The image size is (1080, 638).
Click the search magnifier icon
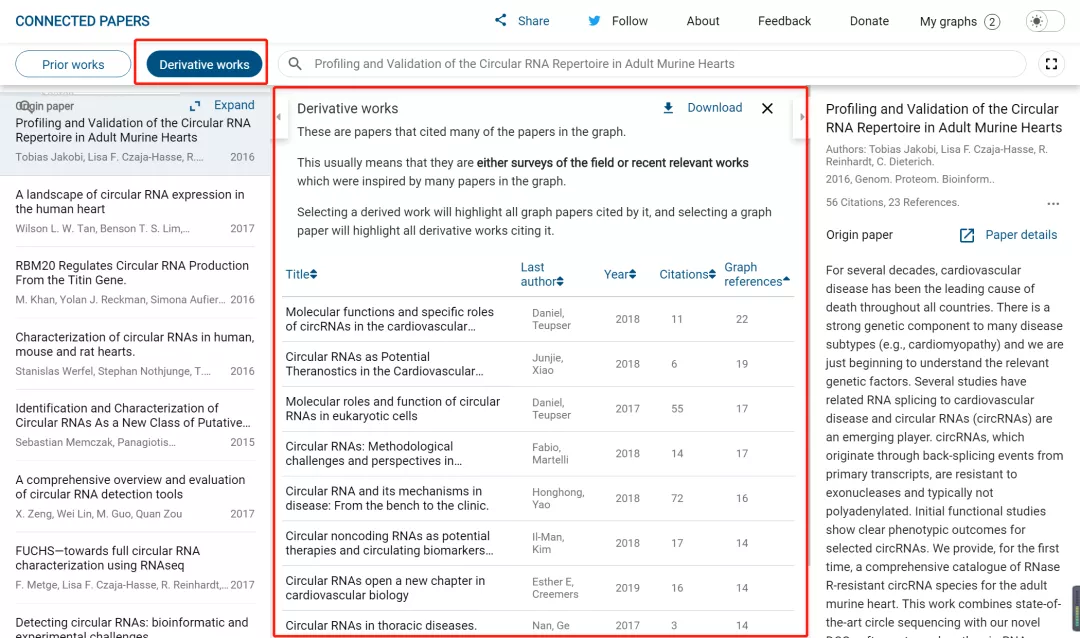point(295,64)
